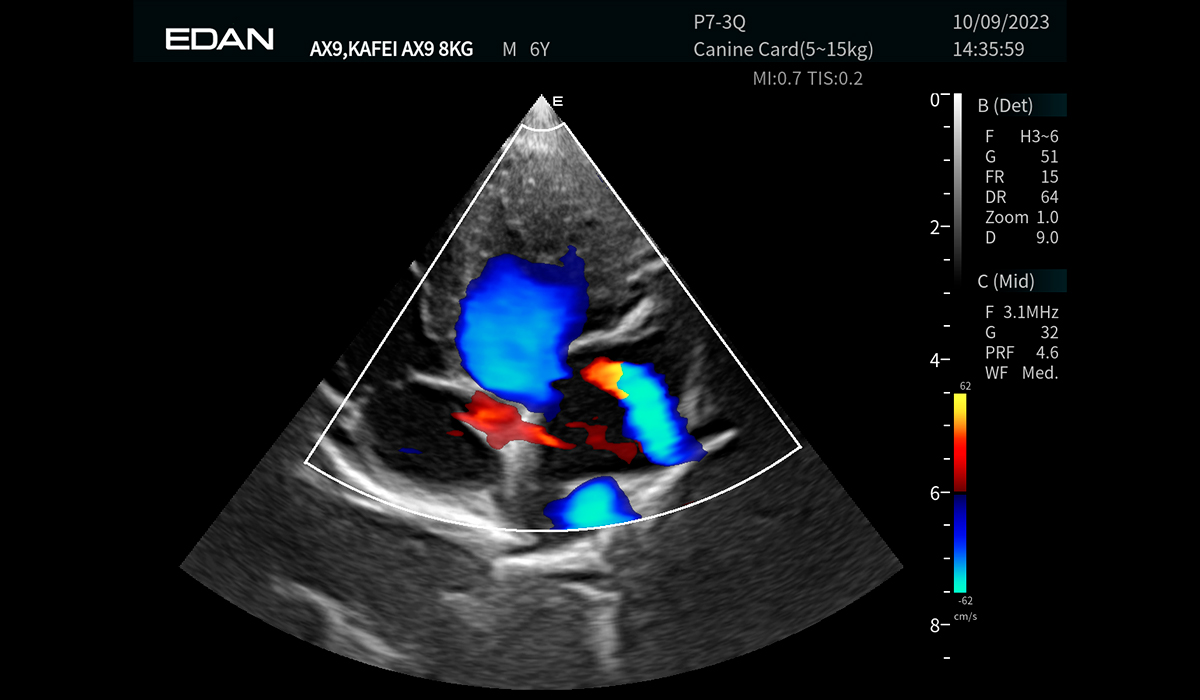
Task: Click the red flow jet in the heart
Action: pyautogui.click(x=510, y=420)
